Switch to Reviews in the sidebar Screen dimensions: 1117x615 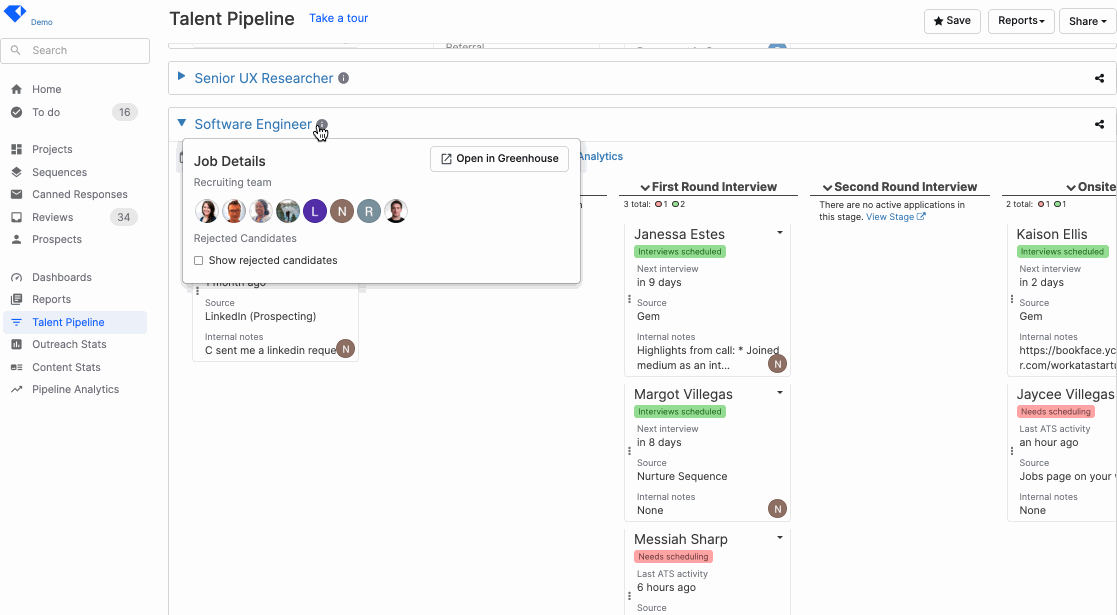pyautogui.click(x=14, y=216)
